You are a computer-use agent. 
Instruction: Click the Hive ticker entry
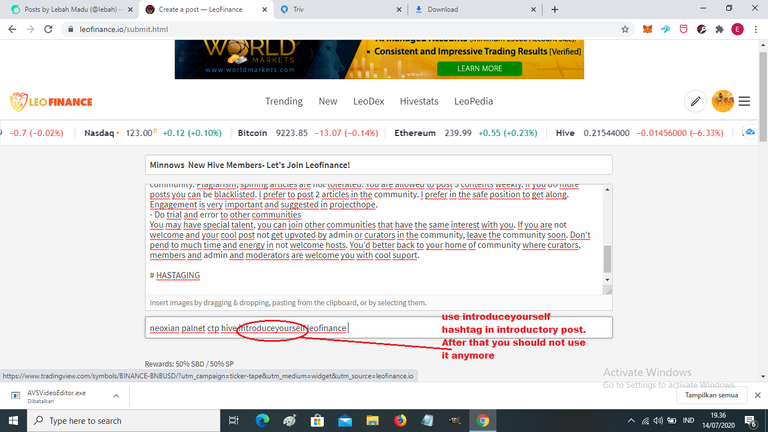pyautogui.click(x=639, y=133)
